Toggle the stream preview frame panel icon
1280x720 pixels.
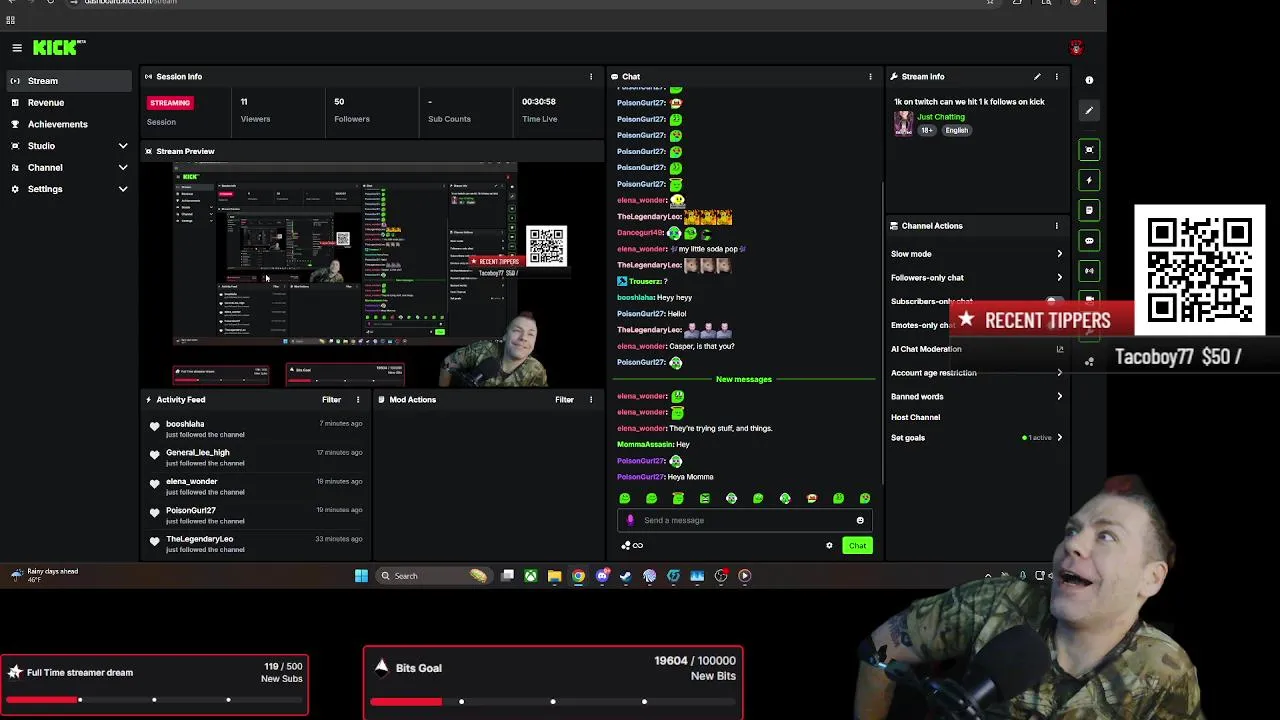point(1089,150)
